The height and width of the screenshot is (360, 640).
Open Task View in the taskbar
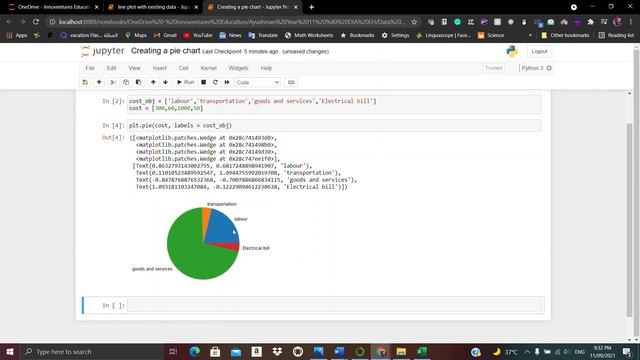tap(173, 351)
